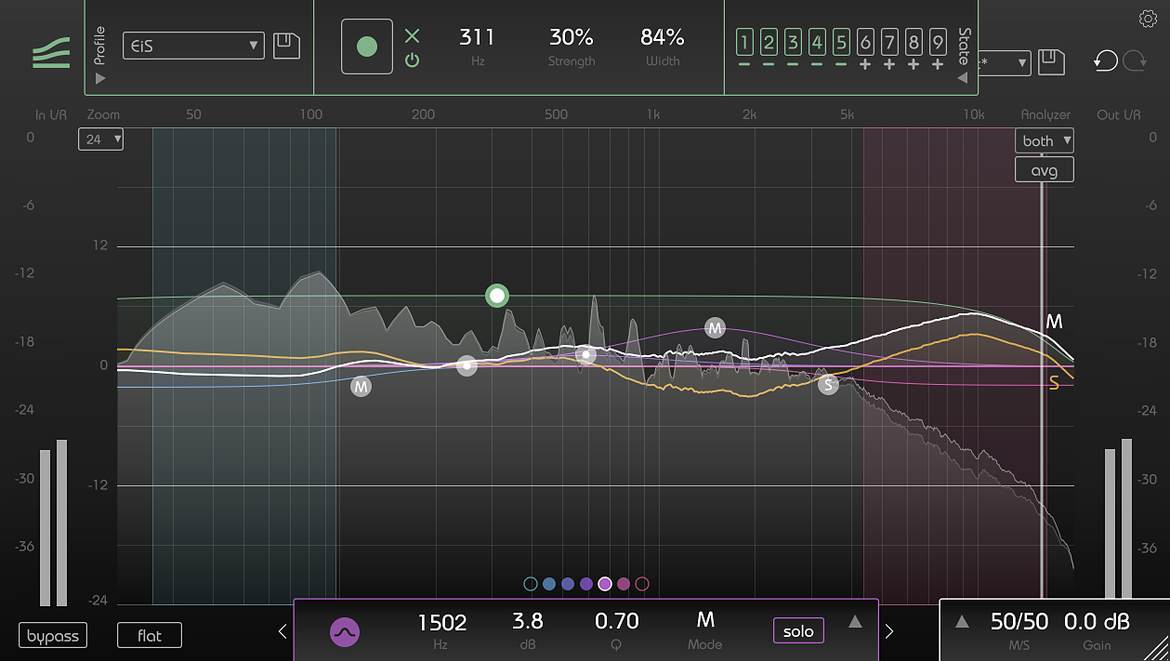The image size is (1170, 661).
Task: Save preset using disk icon beside undo
Action: [1051, 62]
